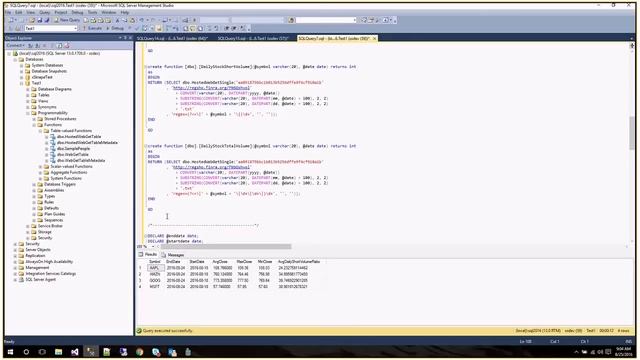Click the Undo icon in toolbar
Viewport: 640px width, 360px height.
142,20
